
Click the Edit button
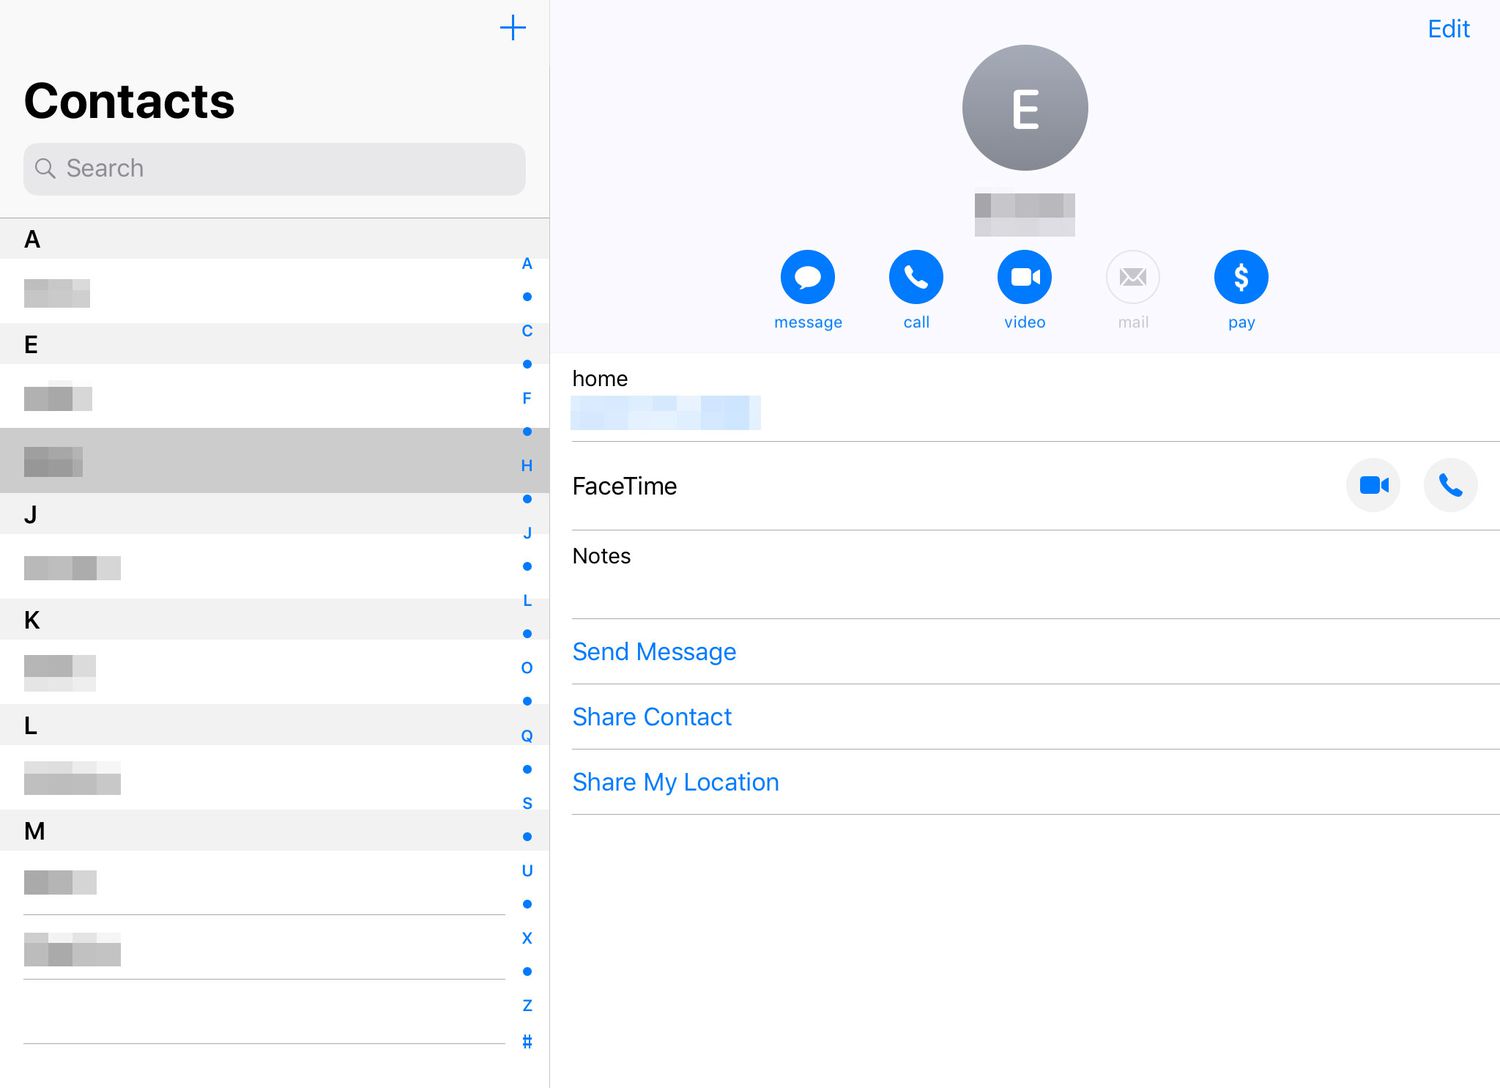click(1448, 29)
